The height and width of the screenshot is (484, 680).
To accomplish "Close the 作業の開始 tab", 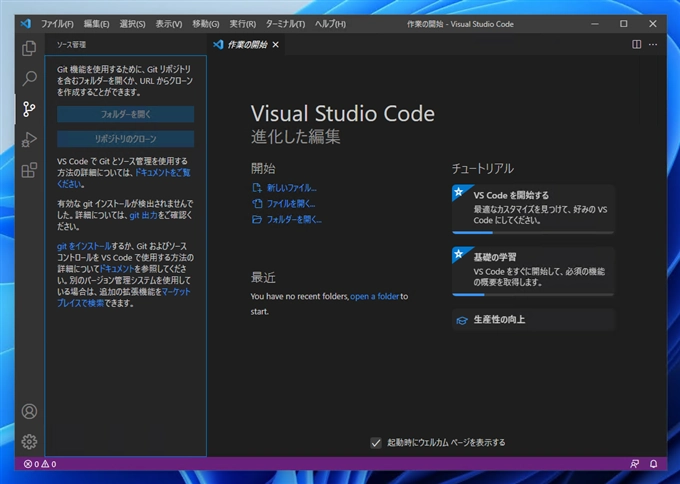I will point(275,45).
